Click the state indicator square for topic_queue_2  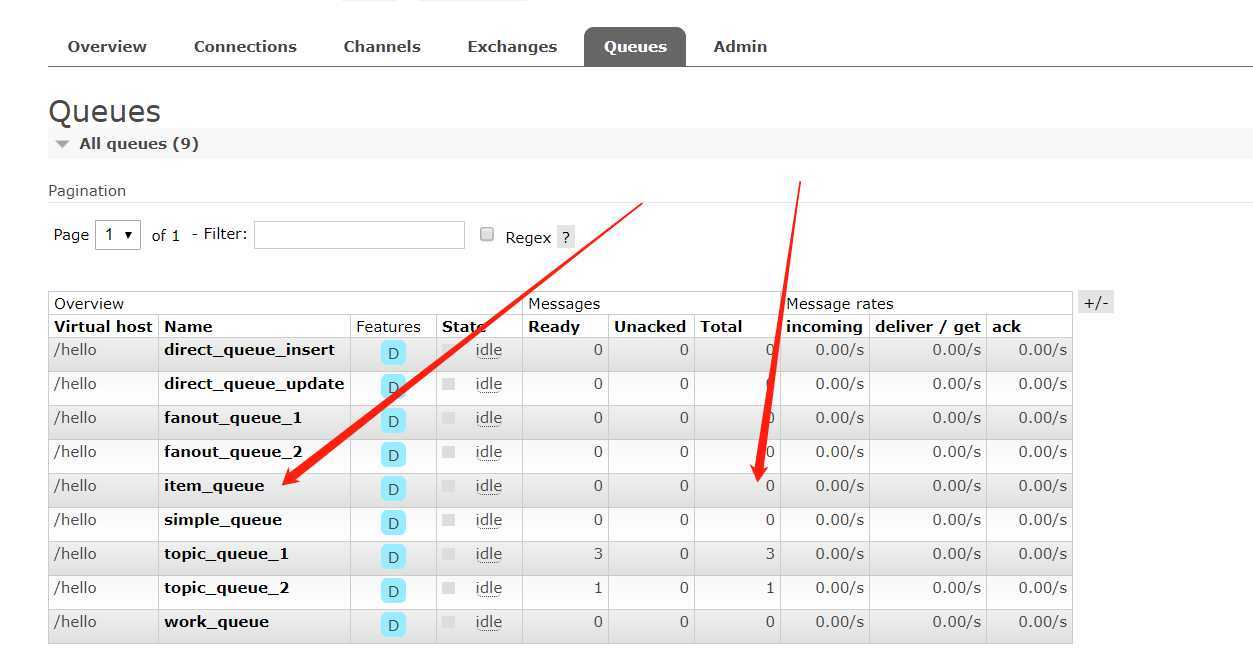(448, 588)
